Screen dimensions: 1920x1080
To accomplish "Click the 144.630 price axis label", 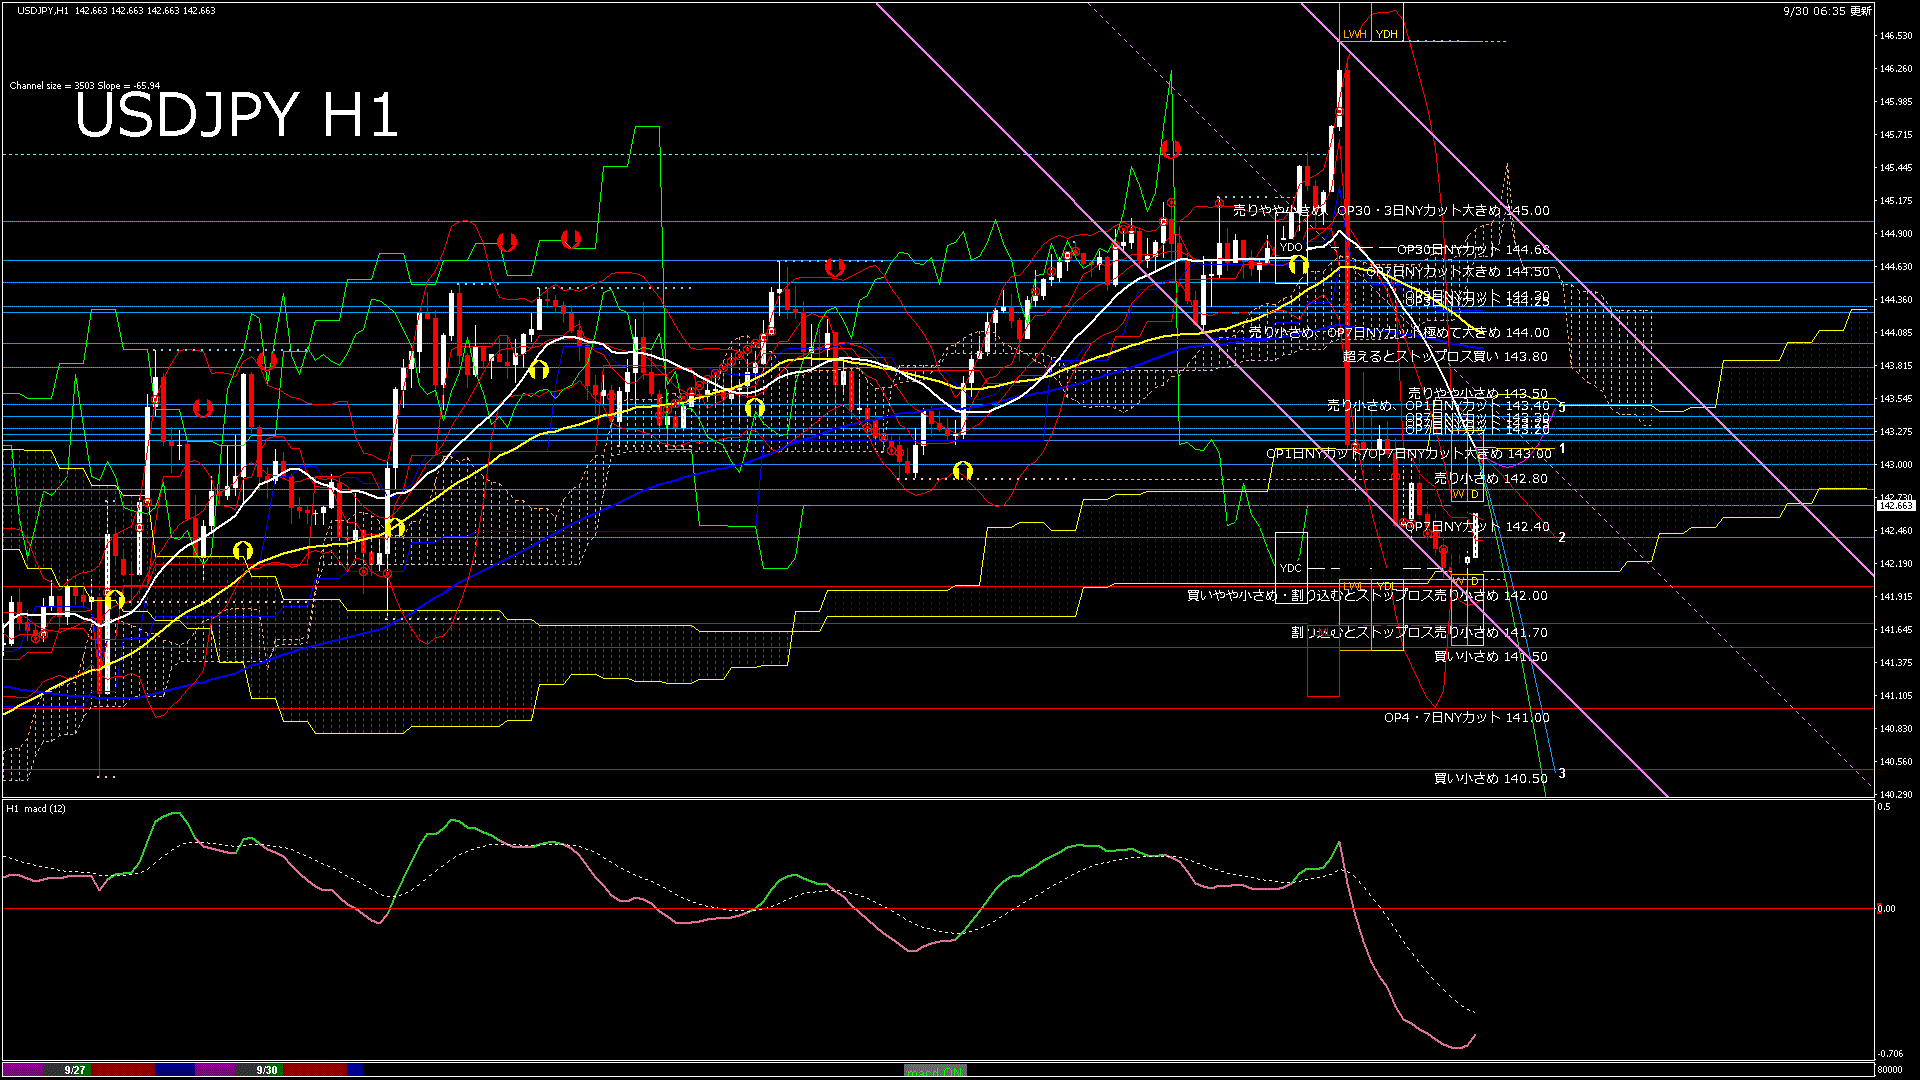I will pyautogui.click(x=1896, y=267).
